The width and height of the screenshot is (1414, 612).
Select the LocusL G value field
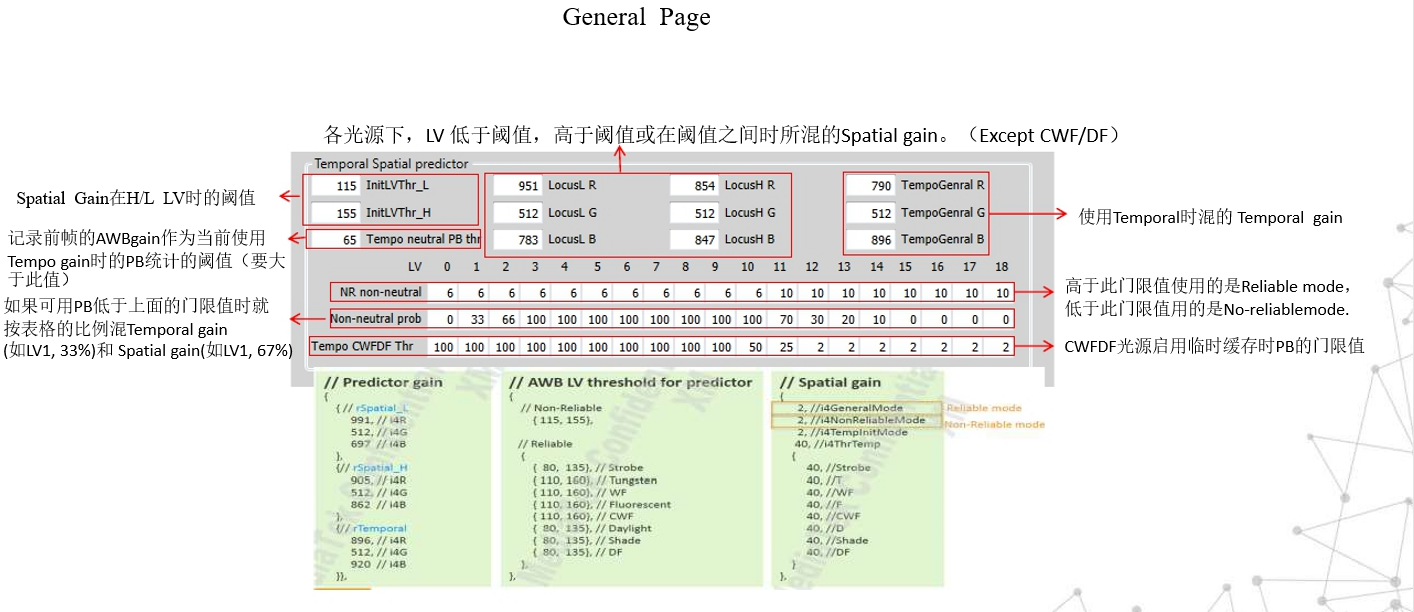coord(519,212)
